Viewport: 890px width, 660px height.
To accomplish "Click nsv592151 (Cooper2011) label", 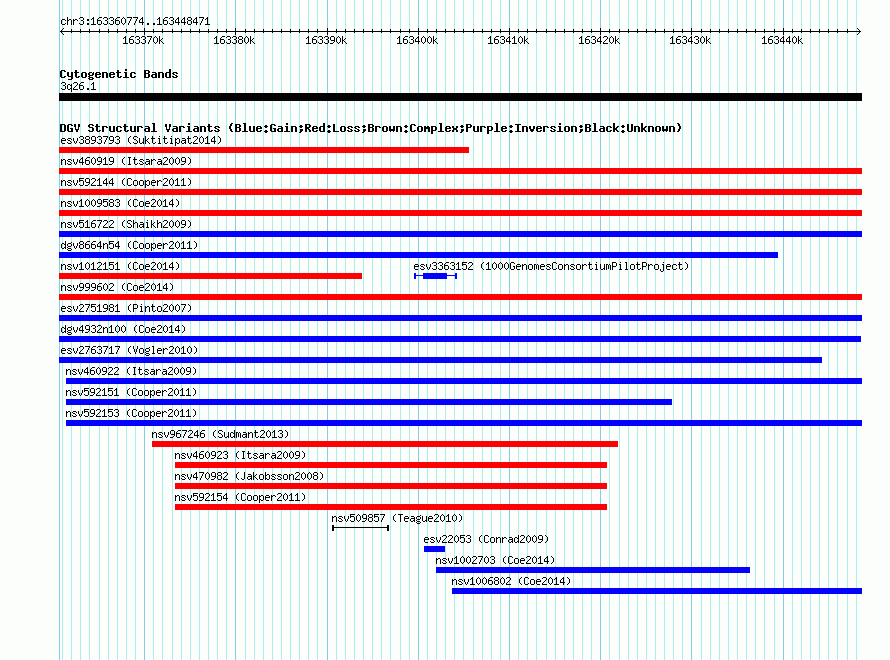I will tap(131, 392).
